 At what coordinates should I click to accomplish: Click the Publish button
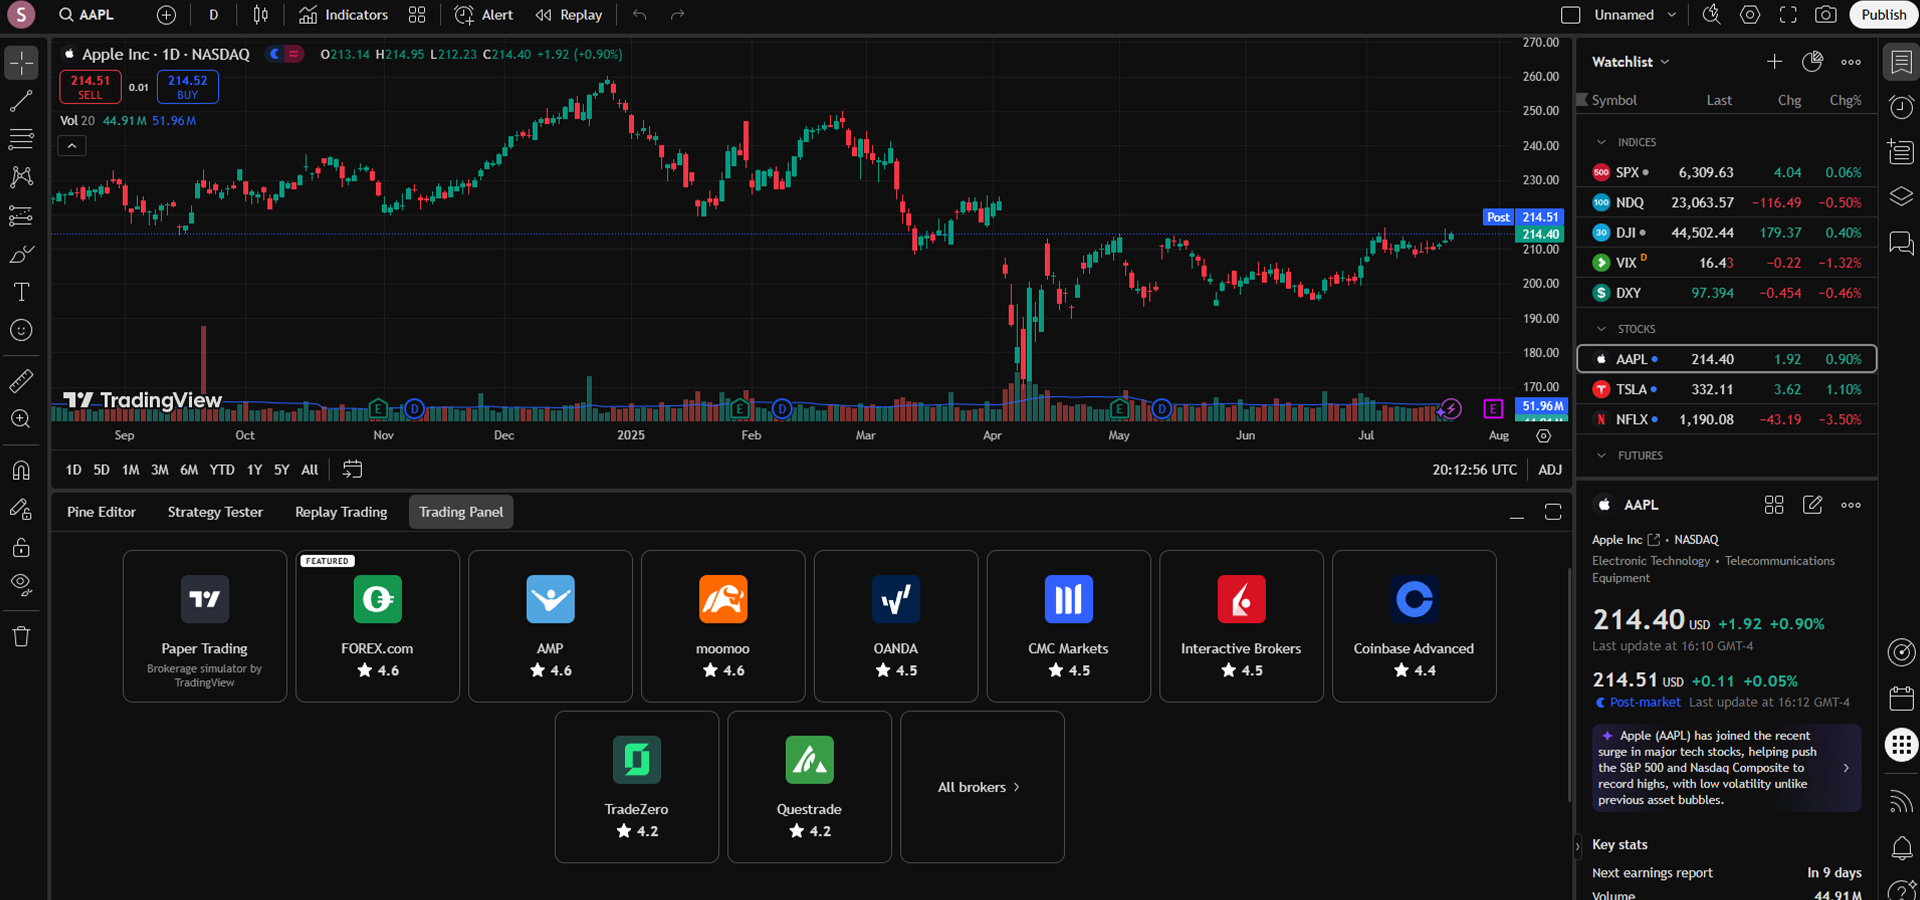1883,15
